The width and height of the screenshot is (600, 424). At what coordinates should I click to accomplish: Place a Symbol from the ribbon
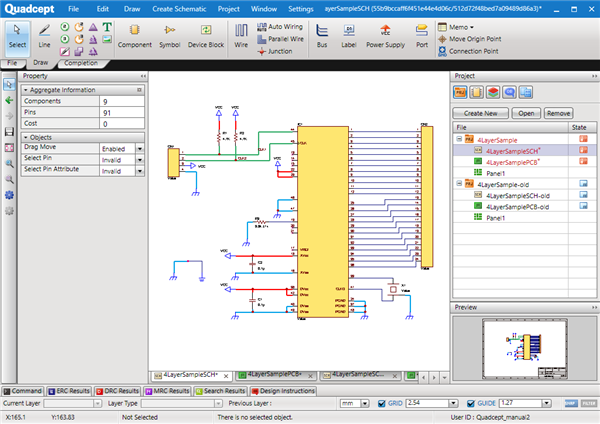coord(170,37)
